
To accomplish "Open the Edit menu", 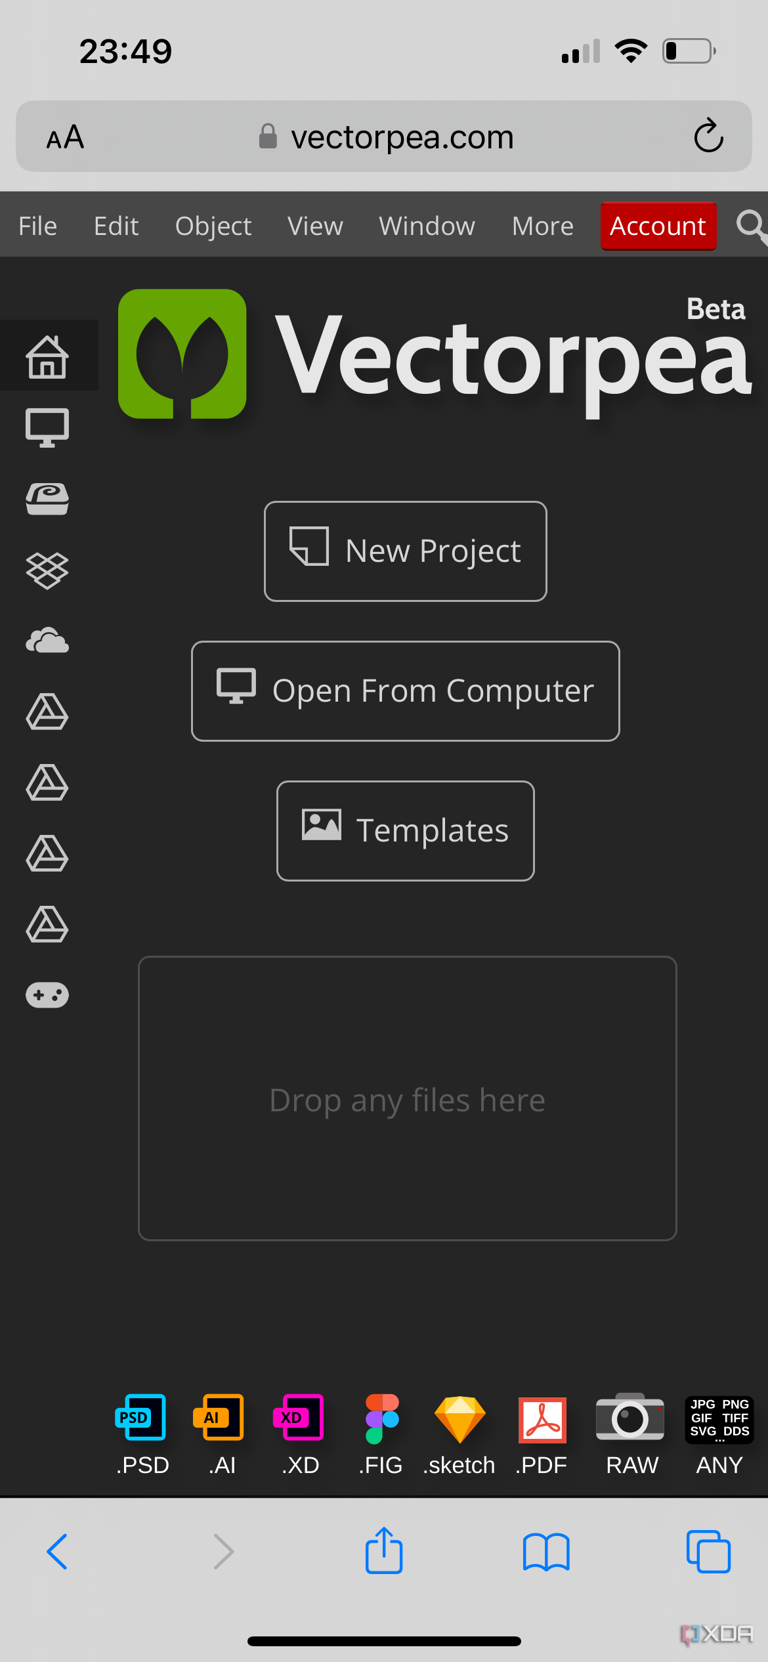I will 116,226.
